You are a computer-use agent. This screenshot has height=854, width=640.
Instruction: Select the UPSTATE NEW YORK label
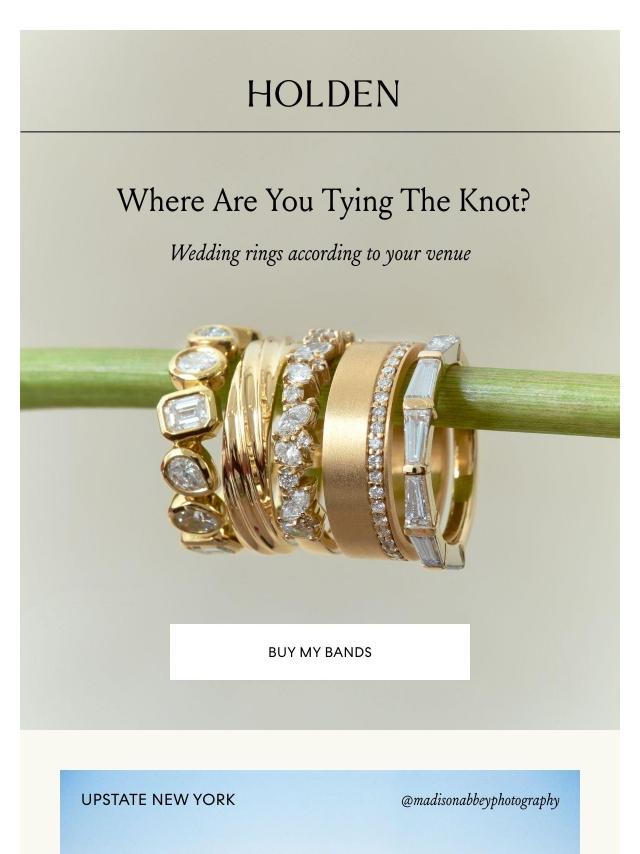158,800
